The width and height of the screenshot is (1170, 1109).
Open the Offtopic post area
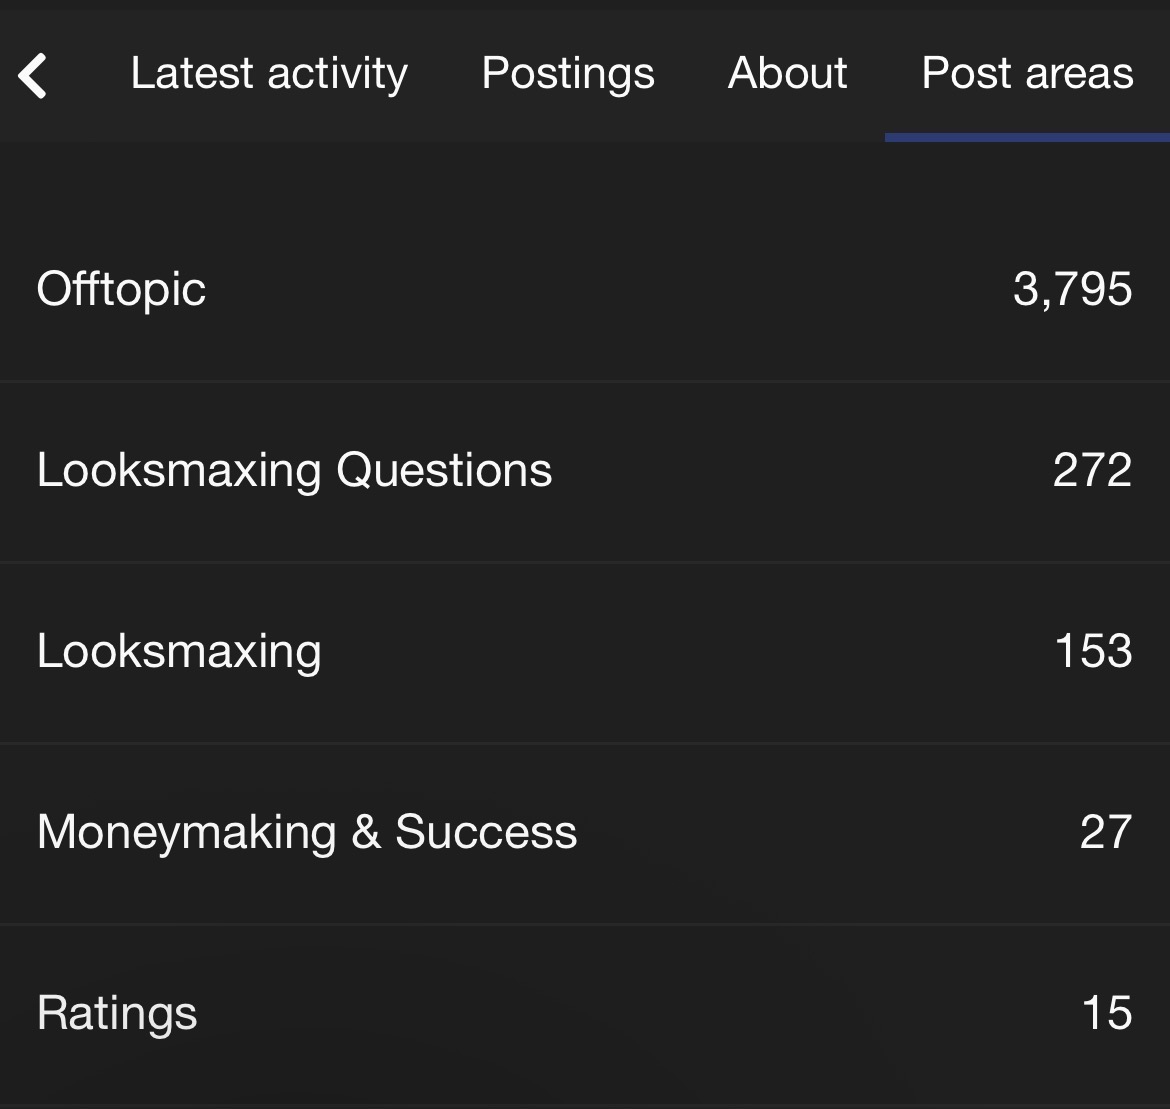[x=121, y=289]
